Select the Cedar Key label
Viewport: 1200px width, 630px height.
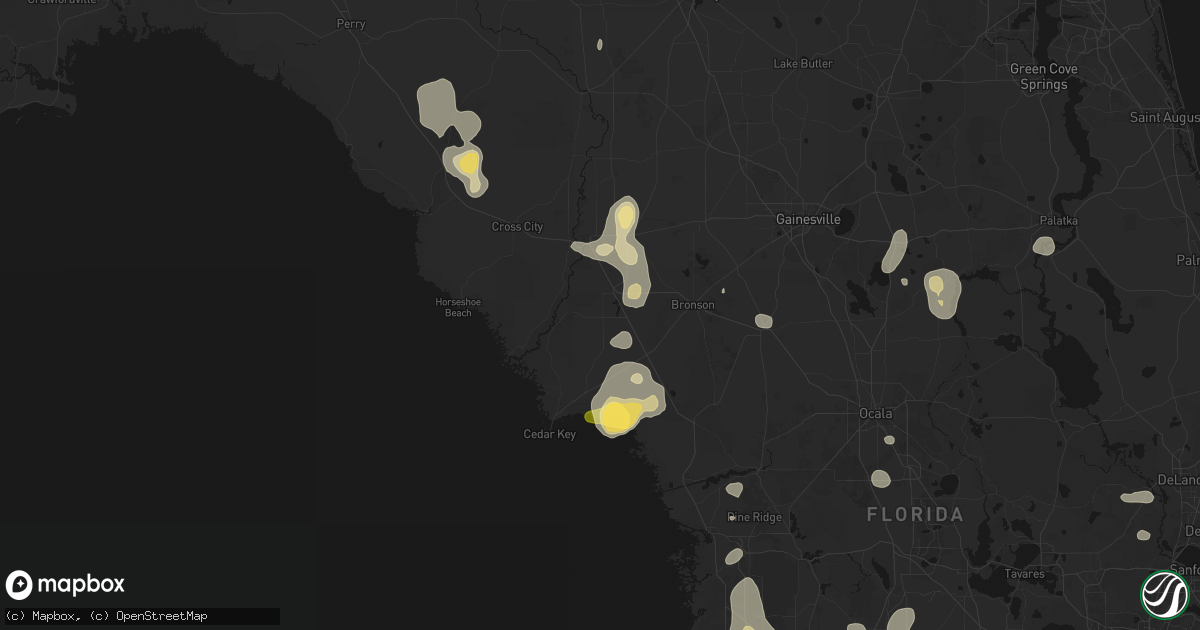tap(550, 434)
